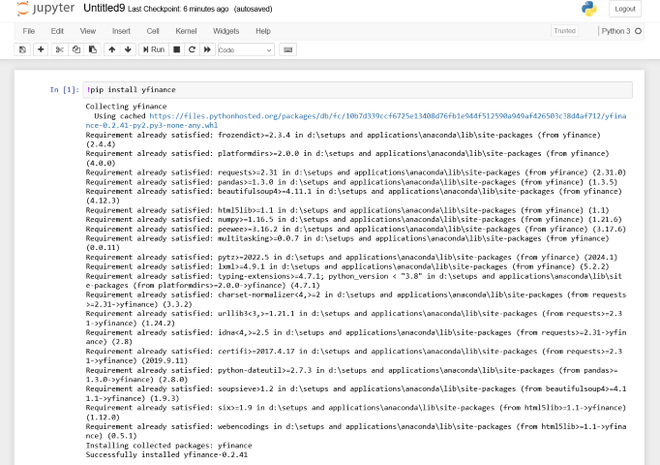Click the Last Checkpoint text
Image resolution: width=660 pixels, height=465 pixels.
point(178,9)
